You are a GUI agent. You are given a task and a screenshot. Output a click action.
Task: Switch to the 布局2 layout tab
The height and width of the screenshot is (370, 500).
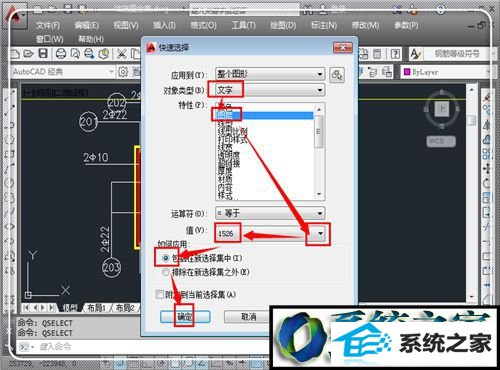click(125, 308)
